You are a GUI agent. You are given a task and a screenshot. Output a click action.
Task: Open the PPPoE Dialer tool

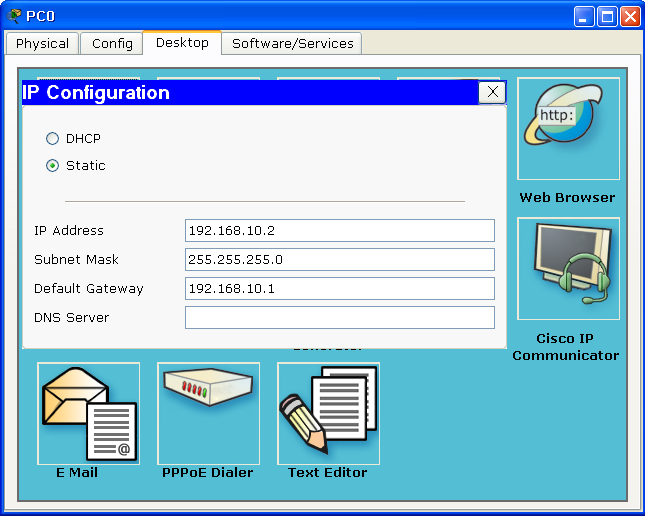pos(208,413)
